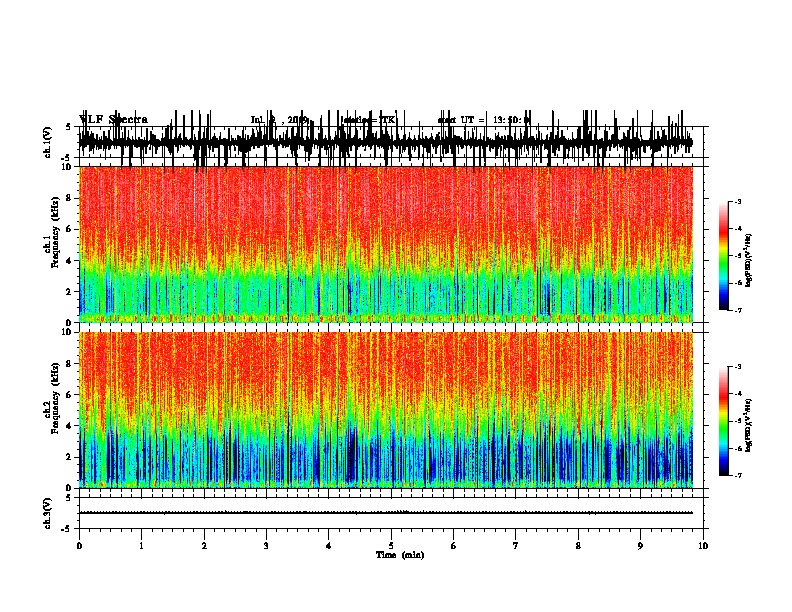Click the ch.1 voltage waveform trace panel

pos(393,142)
